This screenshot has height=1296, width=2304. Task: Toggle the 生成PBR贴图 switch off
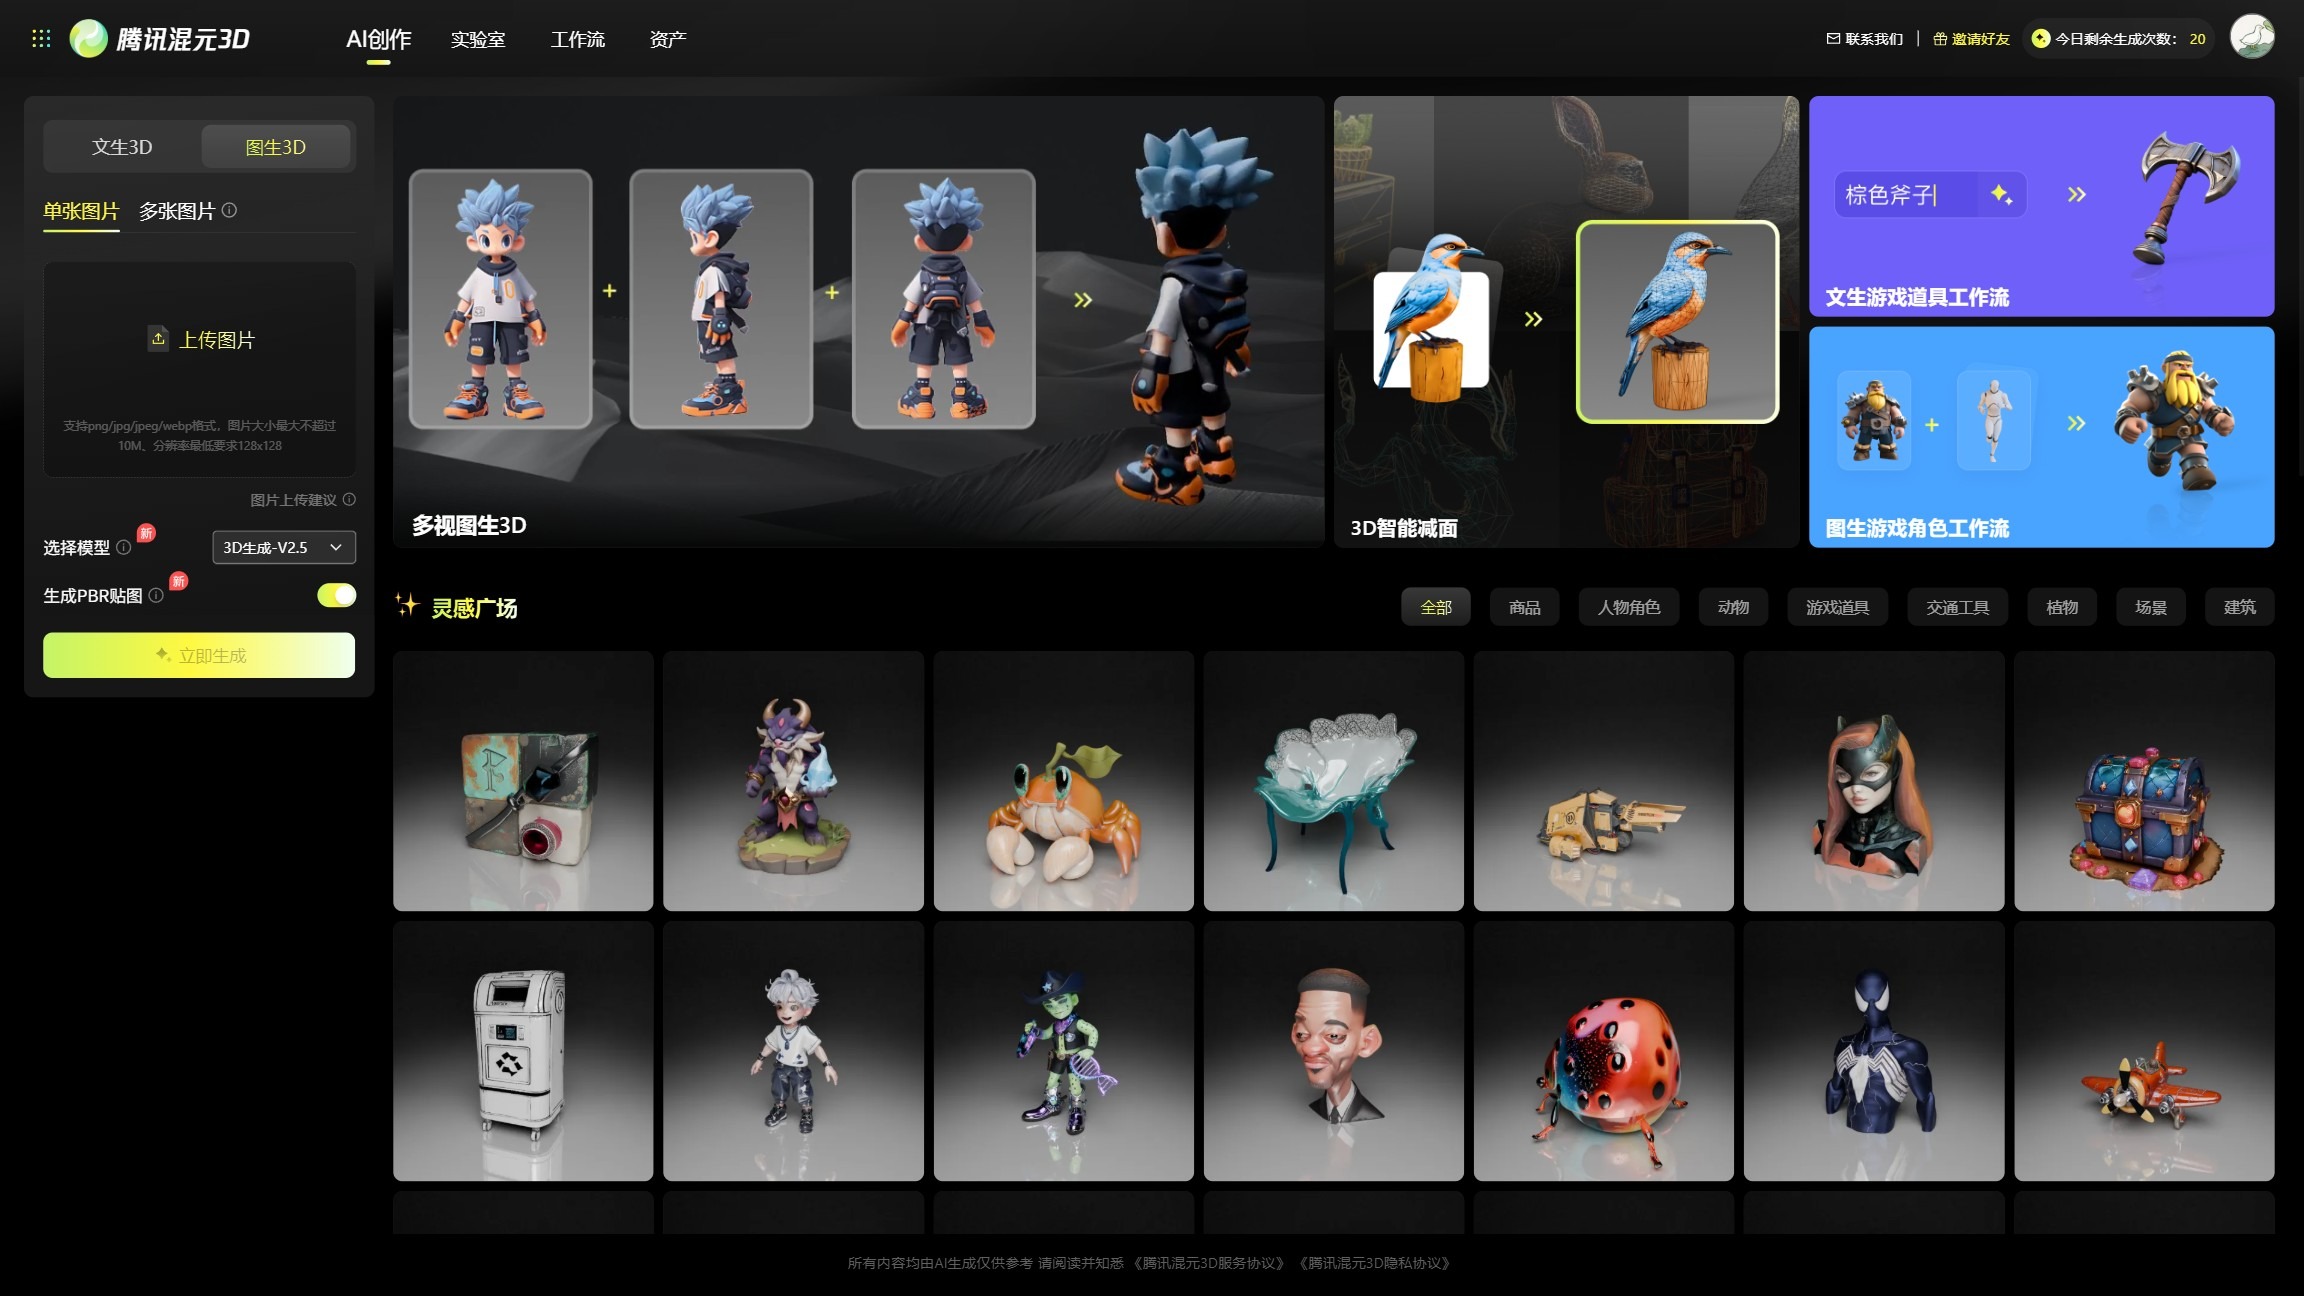point(336,595)
